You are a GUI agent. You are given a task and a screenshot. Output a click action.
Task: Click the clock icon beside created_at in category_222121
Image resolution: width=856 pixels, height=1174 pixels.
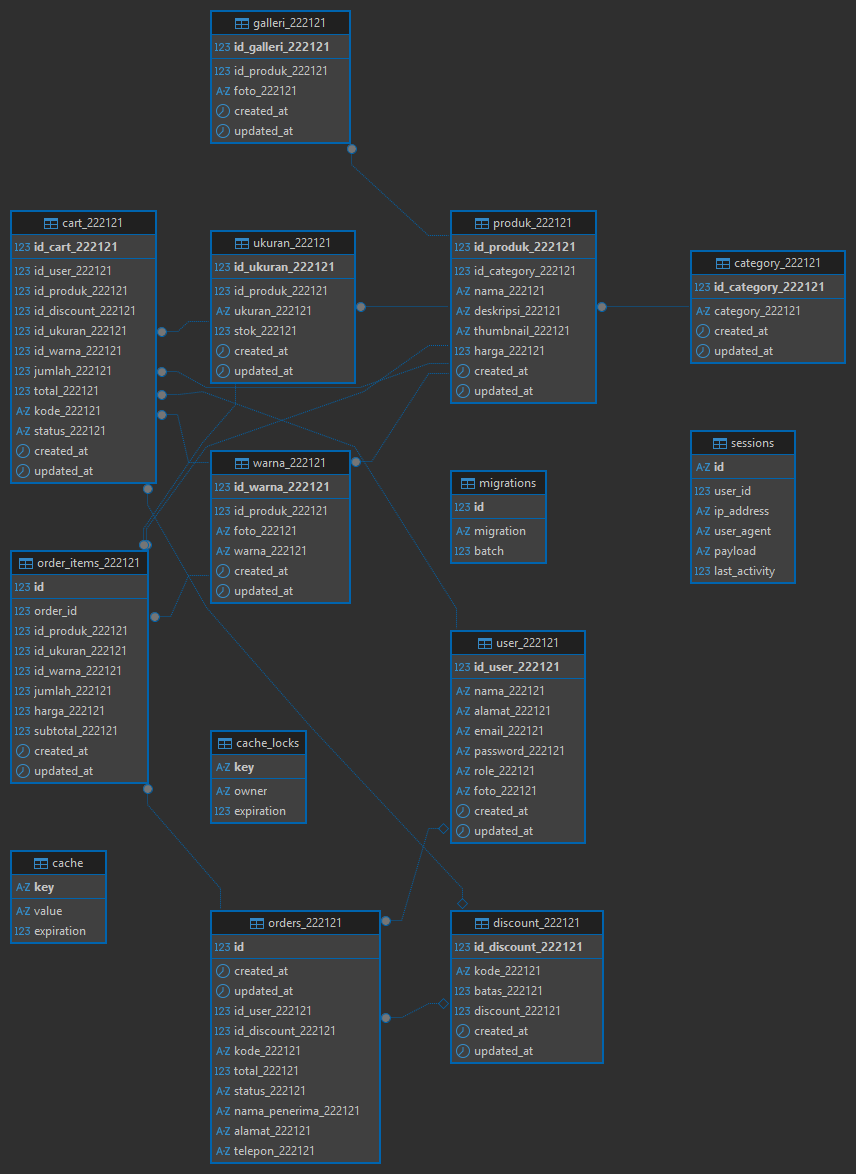point(702,331)
